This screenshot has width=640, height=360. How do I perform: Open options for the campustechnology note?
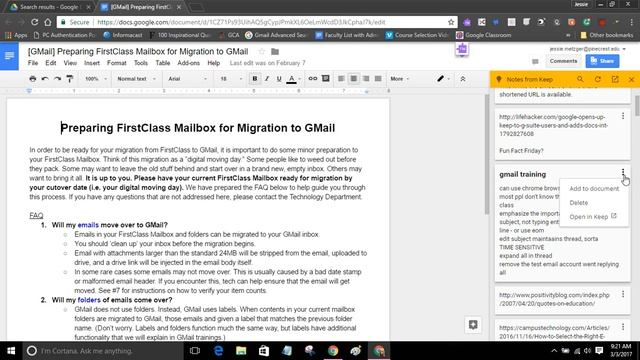coord(623,327)
